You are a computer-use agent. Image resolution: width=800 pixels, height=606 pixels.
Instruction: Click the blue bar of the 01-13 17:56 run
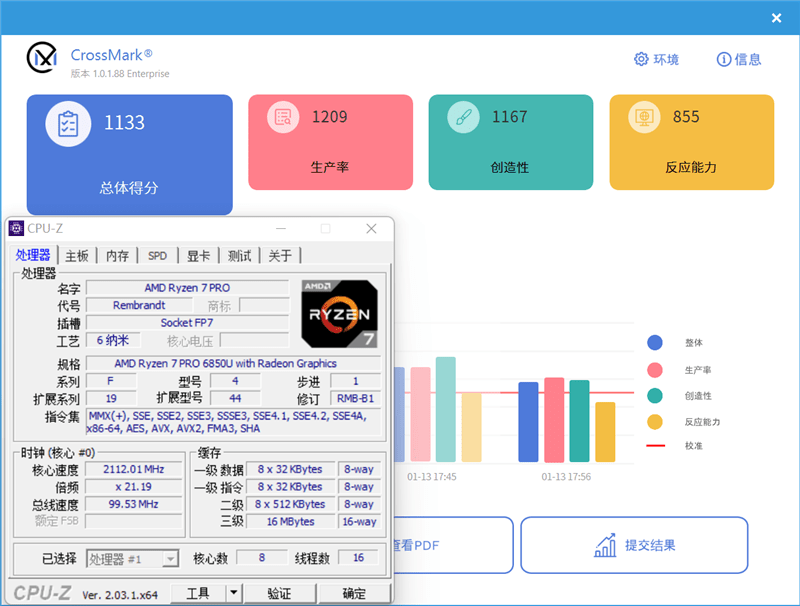[x=528, y=422]
